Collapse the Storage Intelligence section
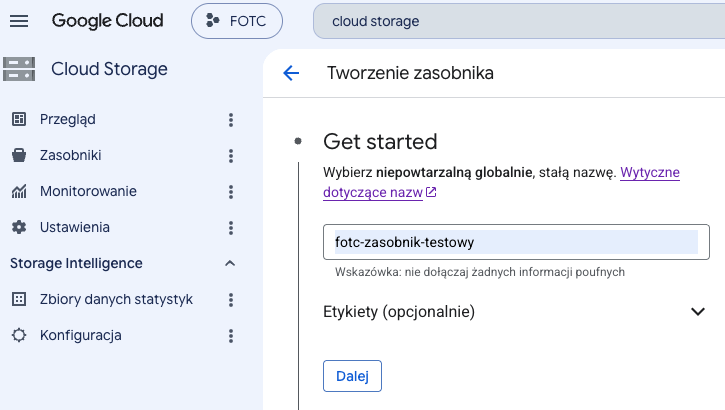Image resolution: width=725 pixels, height=410 pixels. point(230,263)
